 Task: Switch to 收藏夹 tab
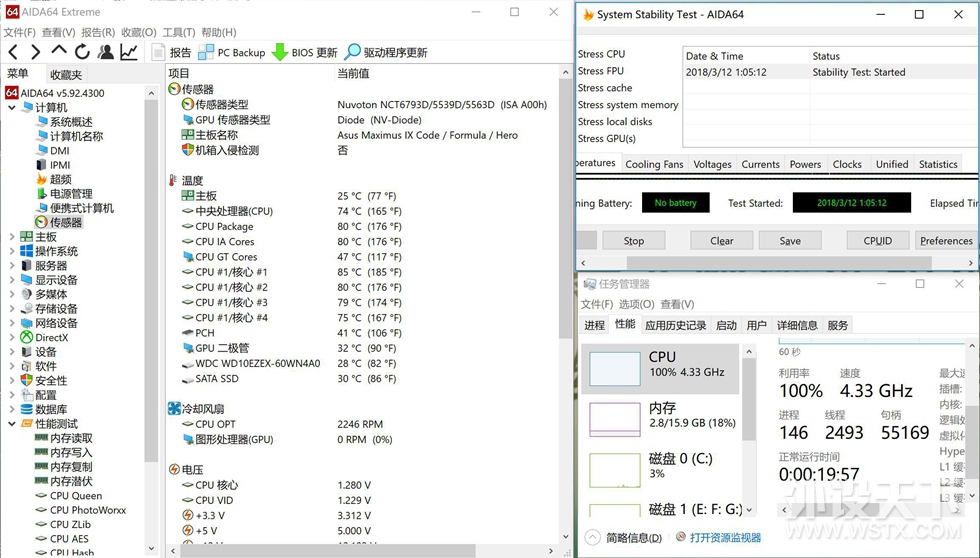point(66,74)
